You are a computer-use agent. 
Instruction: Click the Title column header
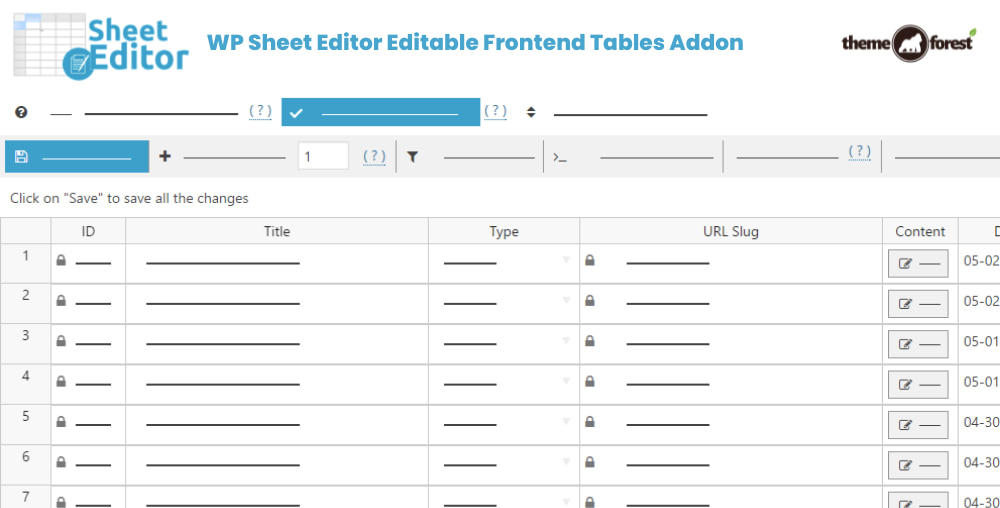(277, 231)
